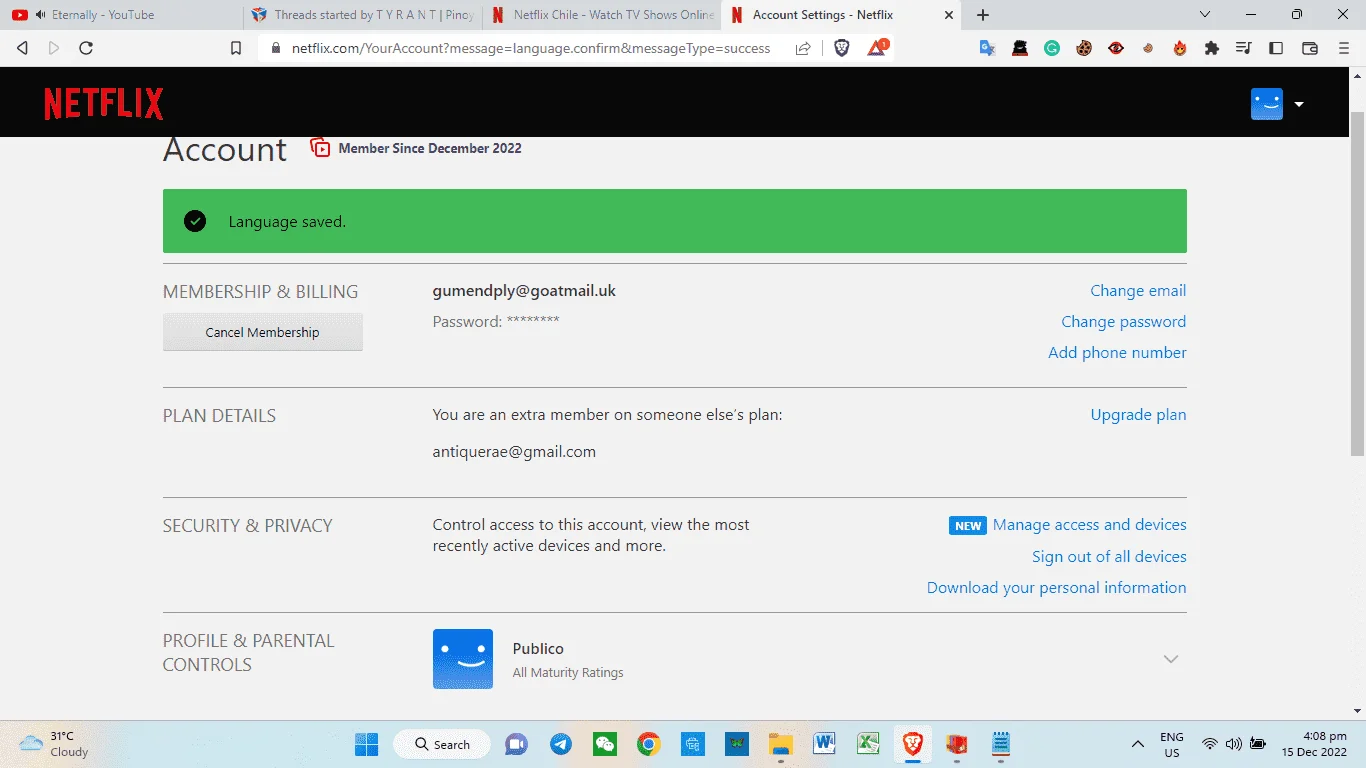This screenshot has width=1366, height=768.
Task: Select Add phone number link
Action: coord(1117,353)
